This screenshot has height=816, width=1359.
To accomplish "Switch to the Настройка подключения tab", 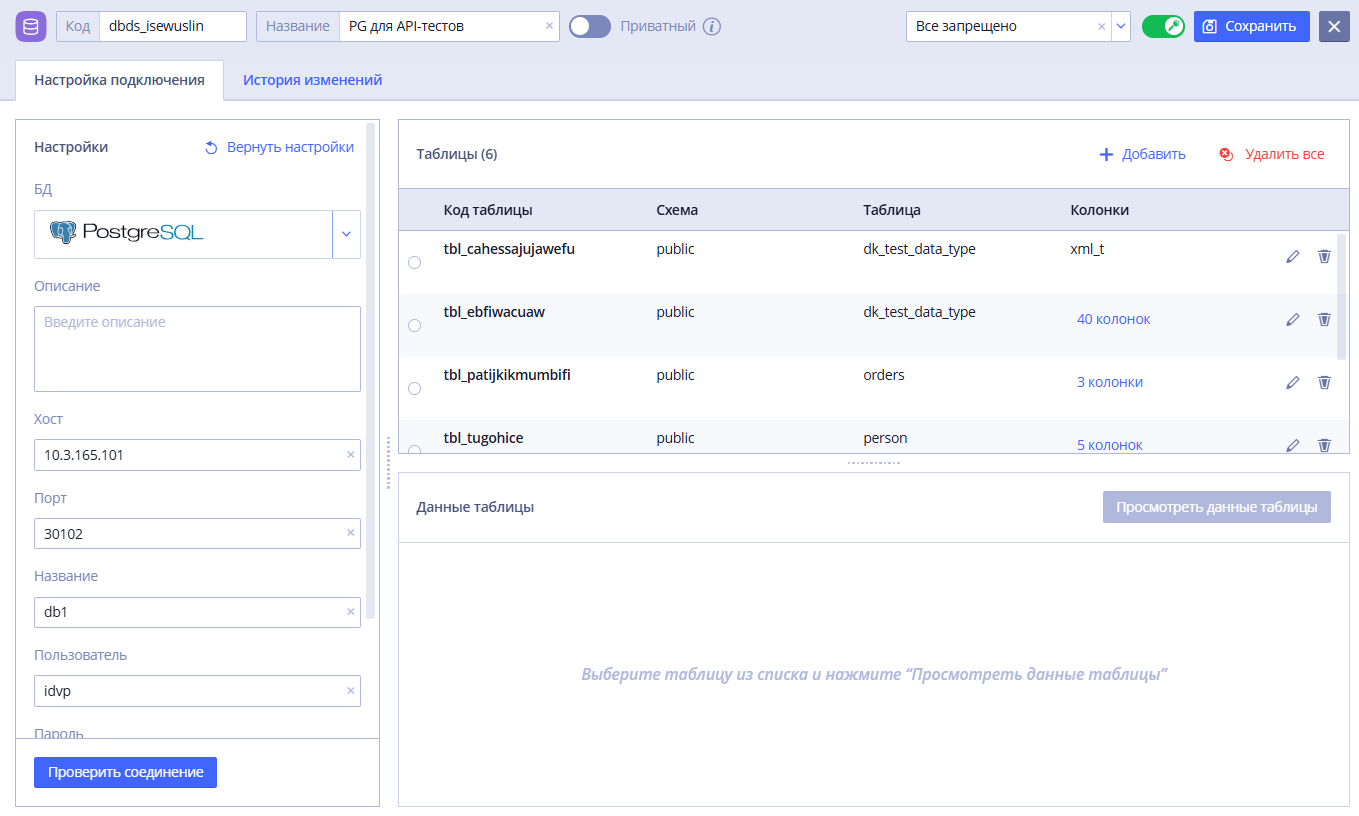I will 119,80.
